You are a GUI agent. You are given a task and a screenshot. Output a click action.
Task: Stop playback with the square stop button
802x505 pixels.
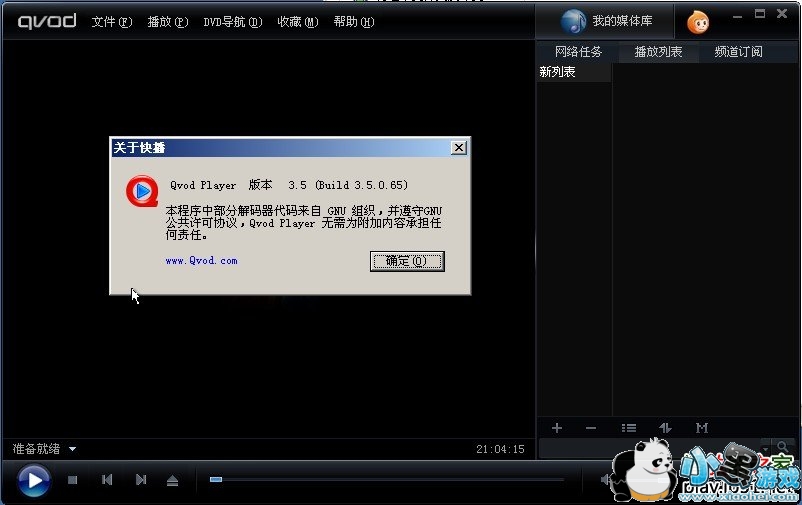[73, 480]
